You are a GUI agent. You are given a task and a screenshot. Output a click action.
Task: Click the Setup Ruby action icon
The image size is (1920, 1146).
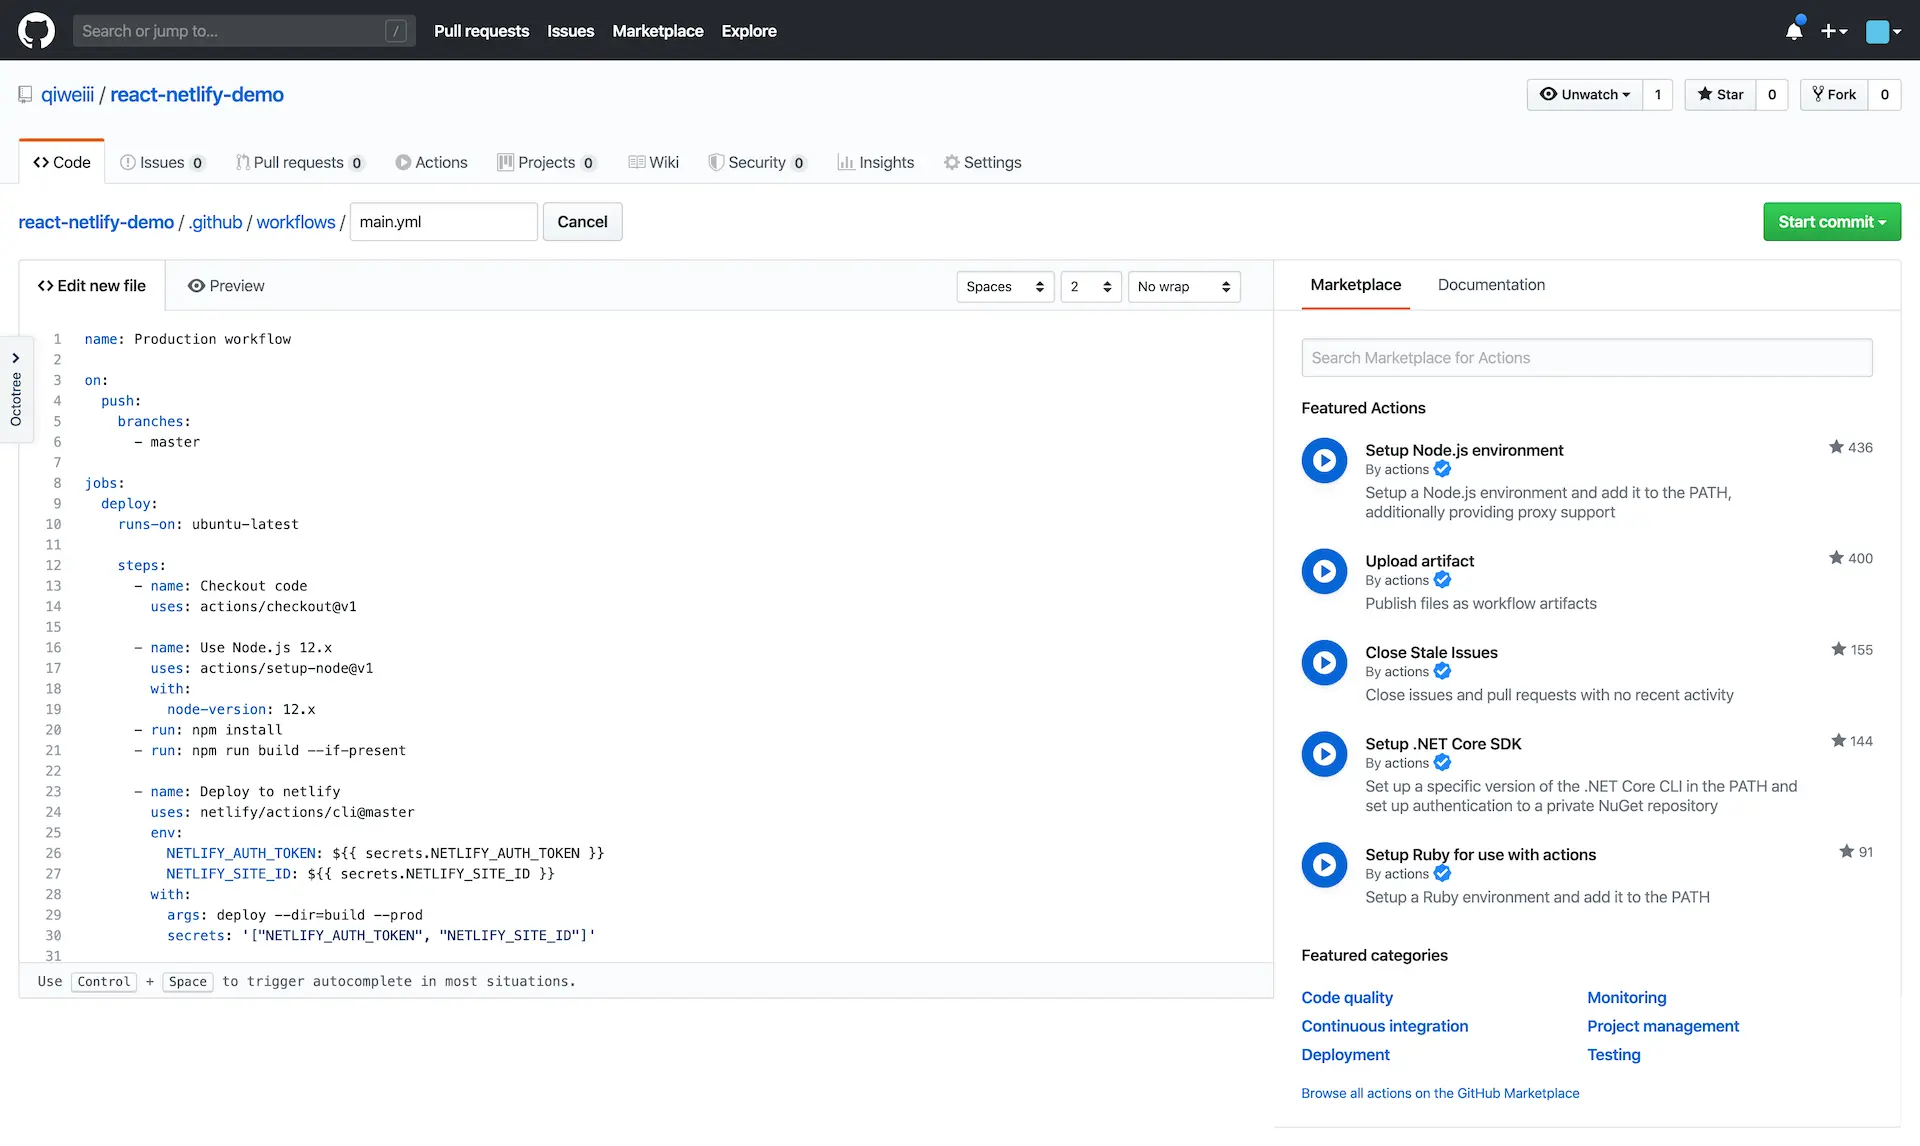click(x=1324, y=865)
